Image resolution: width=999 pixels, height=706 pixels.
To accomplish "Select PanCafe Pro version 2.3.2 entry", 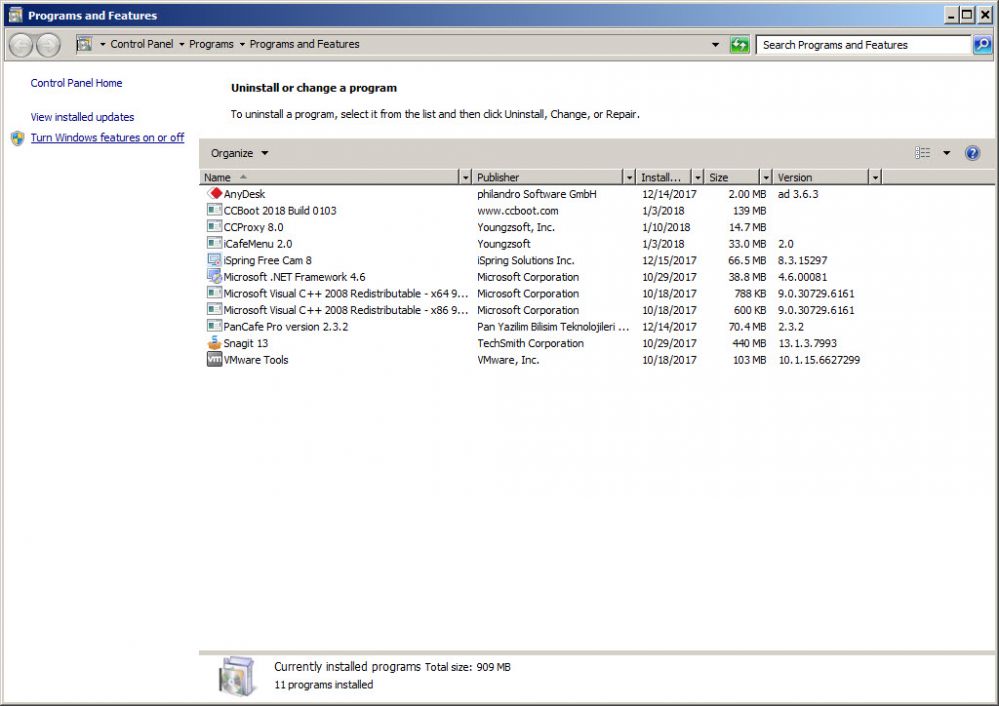I will 285,326.
